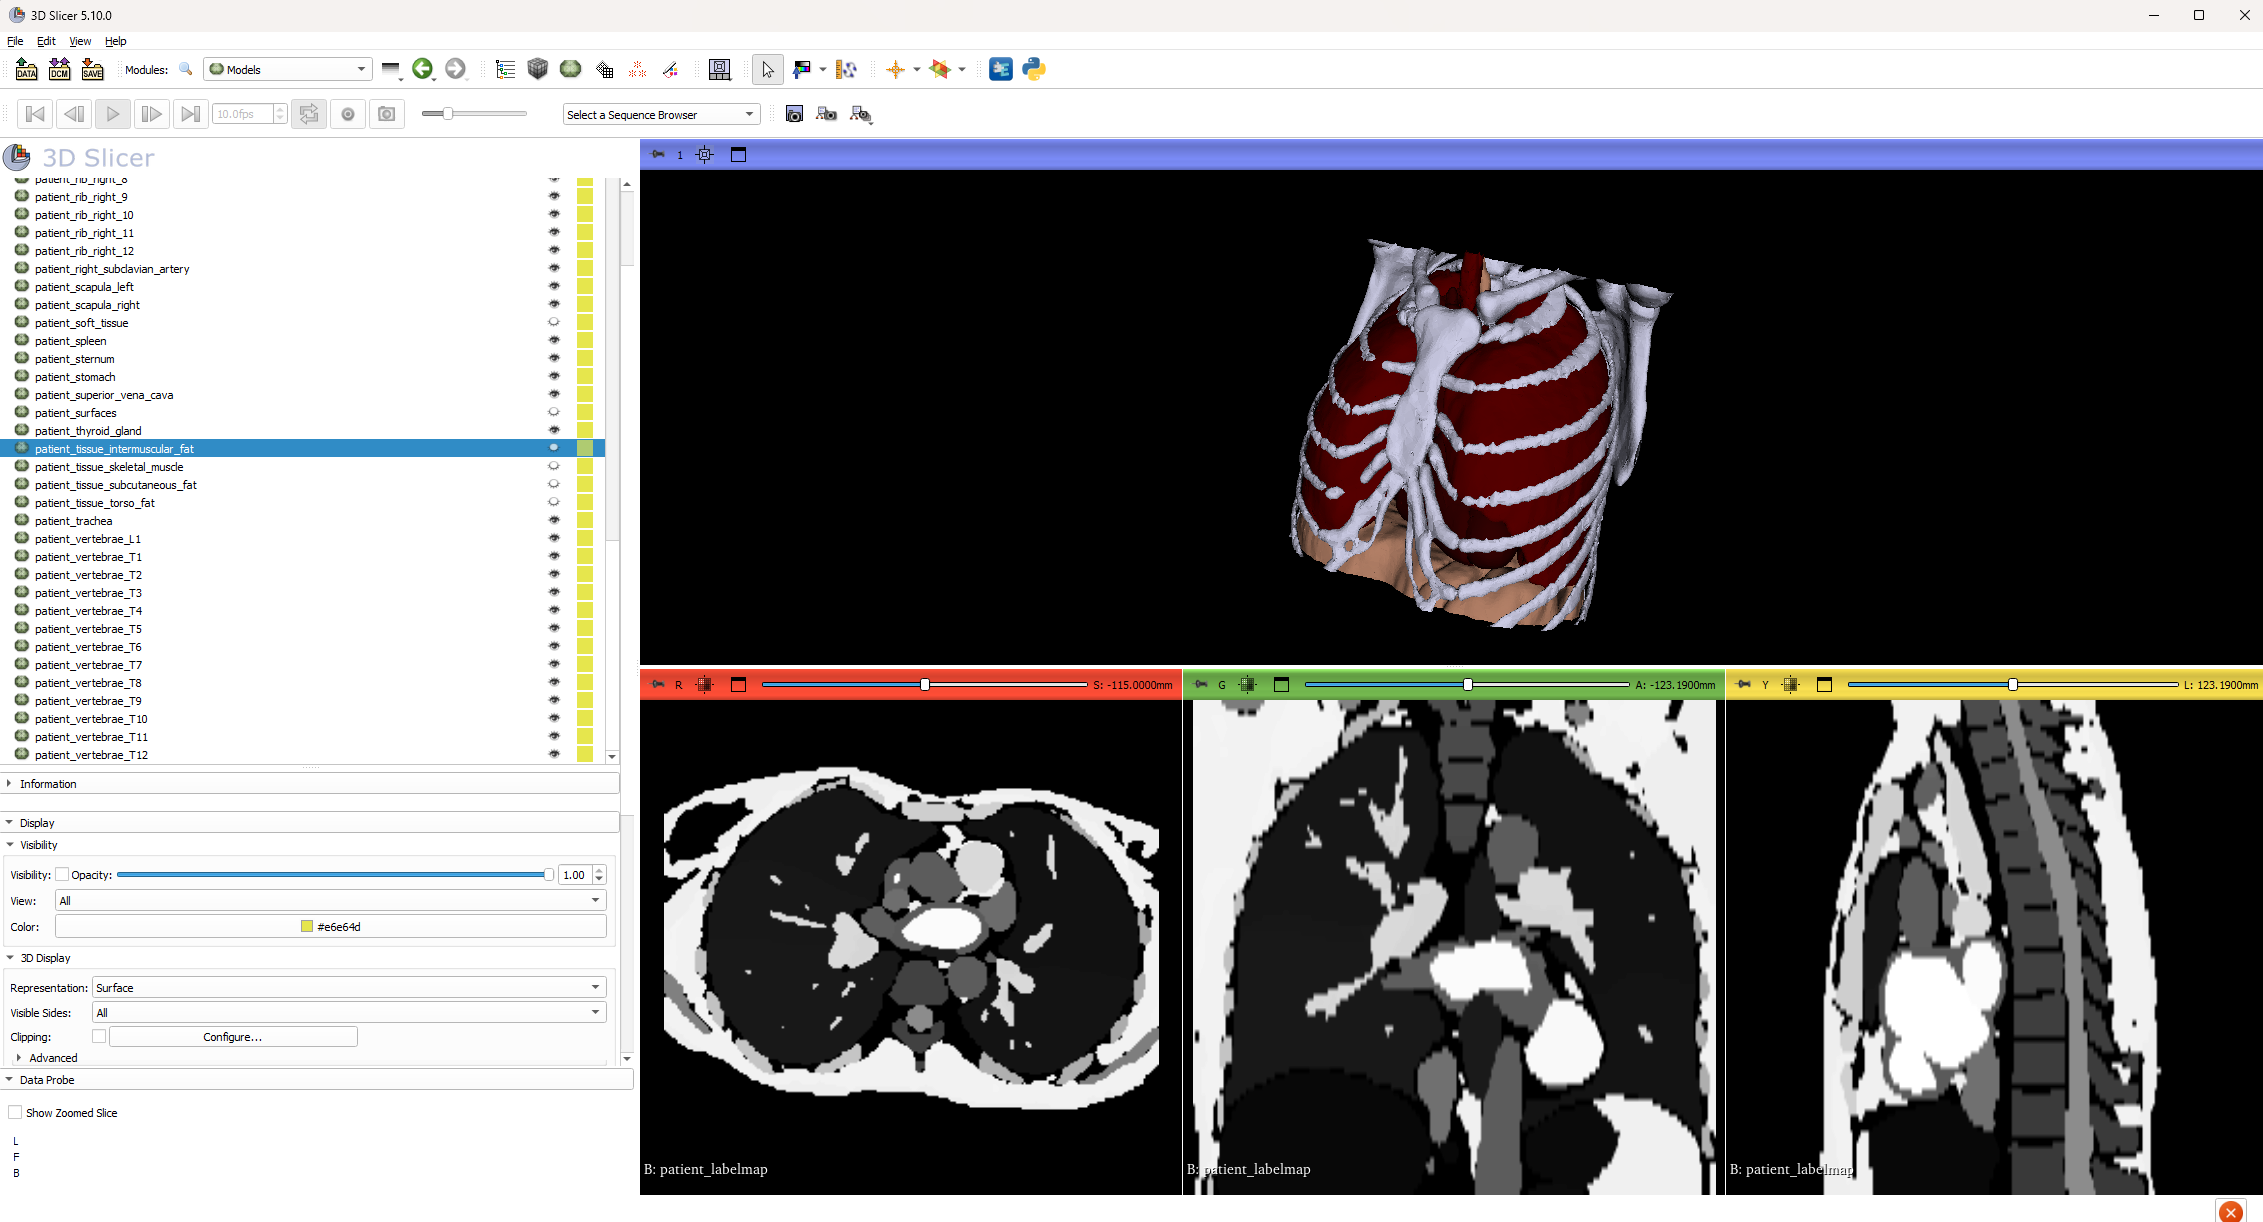Open the Visible Sides dropdown
This screenshot has height=1222, width=2263.
coord(349,1013)
